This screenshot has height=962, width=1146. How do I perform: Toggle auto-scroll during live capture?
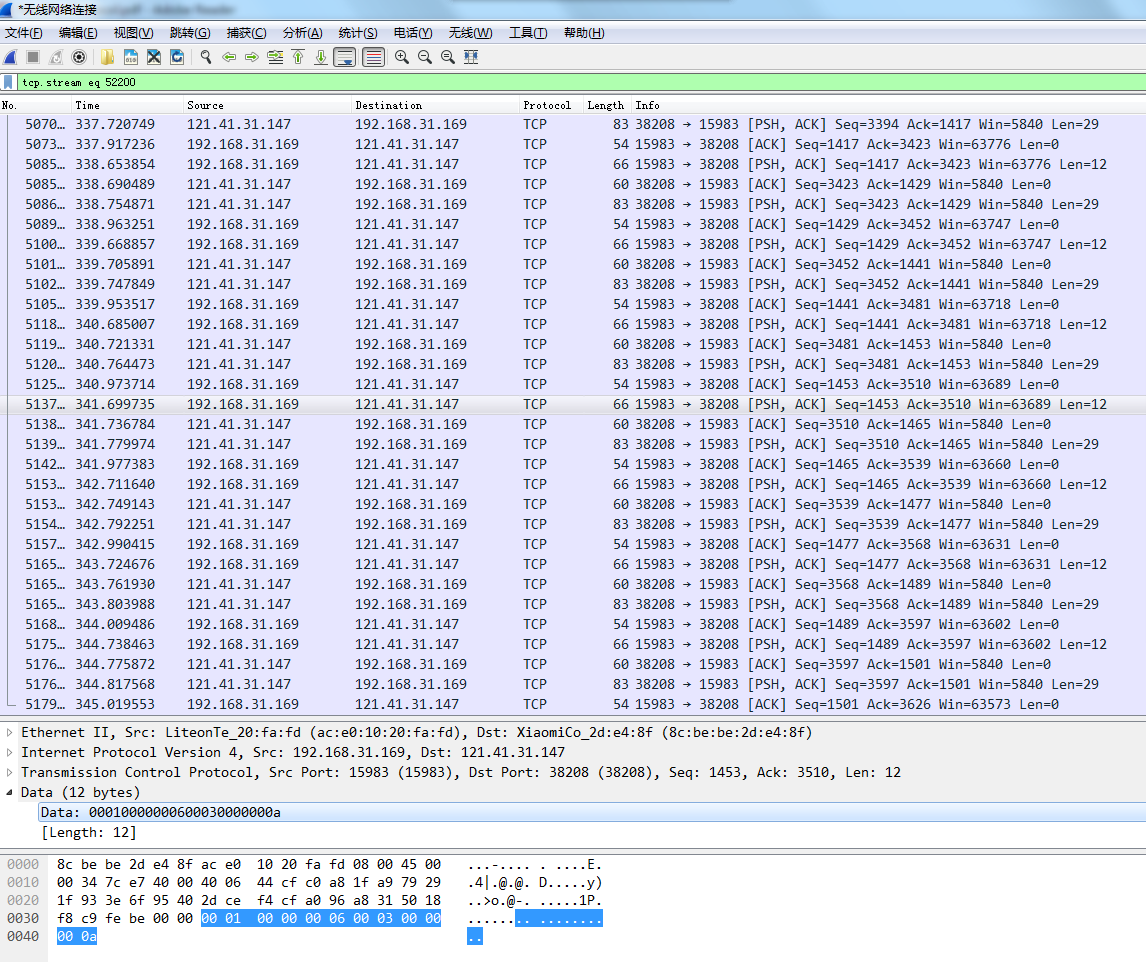click(344, 57)
